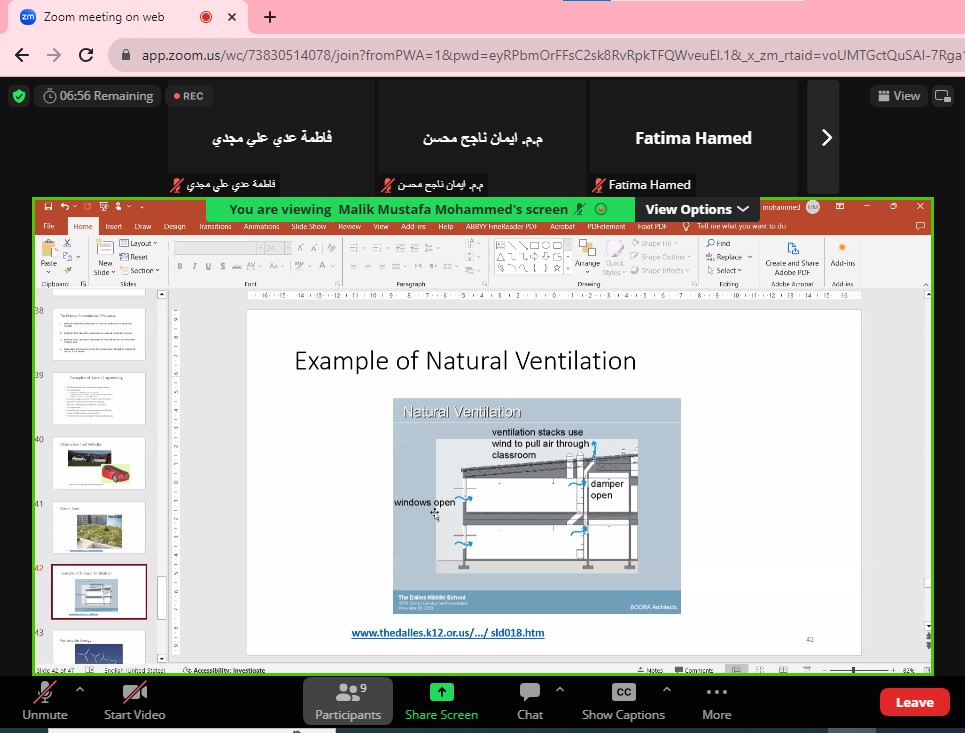This screenshot has height=733, width=965.
Task: Expand audio options arrow beside Unmute
Action: click(x=79, y=689)
